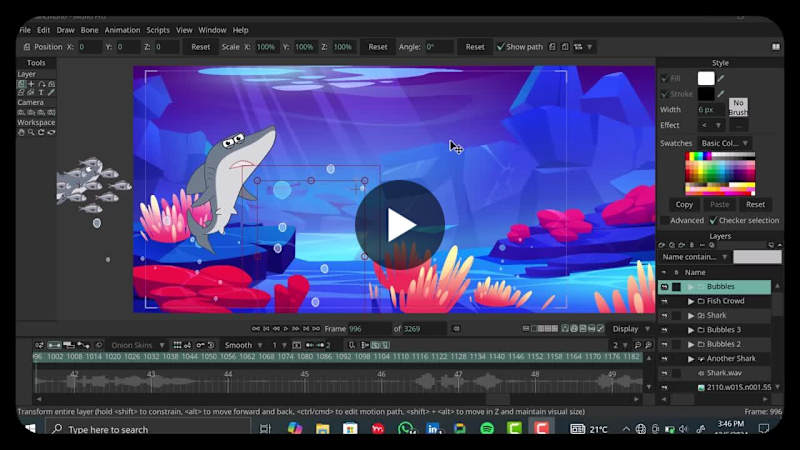Select the Rotate Workspace tool
This screenshot has width=800, height=450.
tap(41, 133)
